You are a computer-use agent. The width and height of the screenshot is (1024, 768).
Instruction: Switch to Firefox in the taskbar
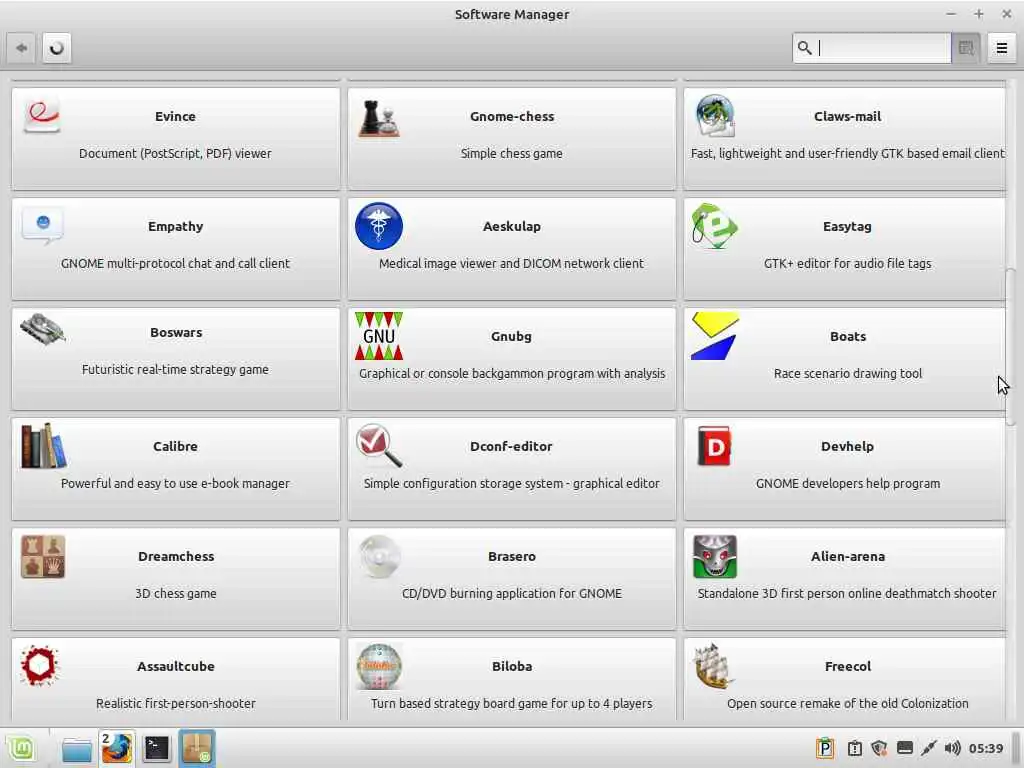point(117,748)
